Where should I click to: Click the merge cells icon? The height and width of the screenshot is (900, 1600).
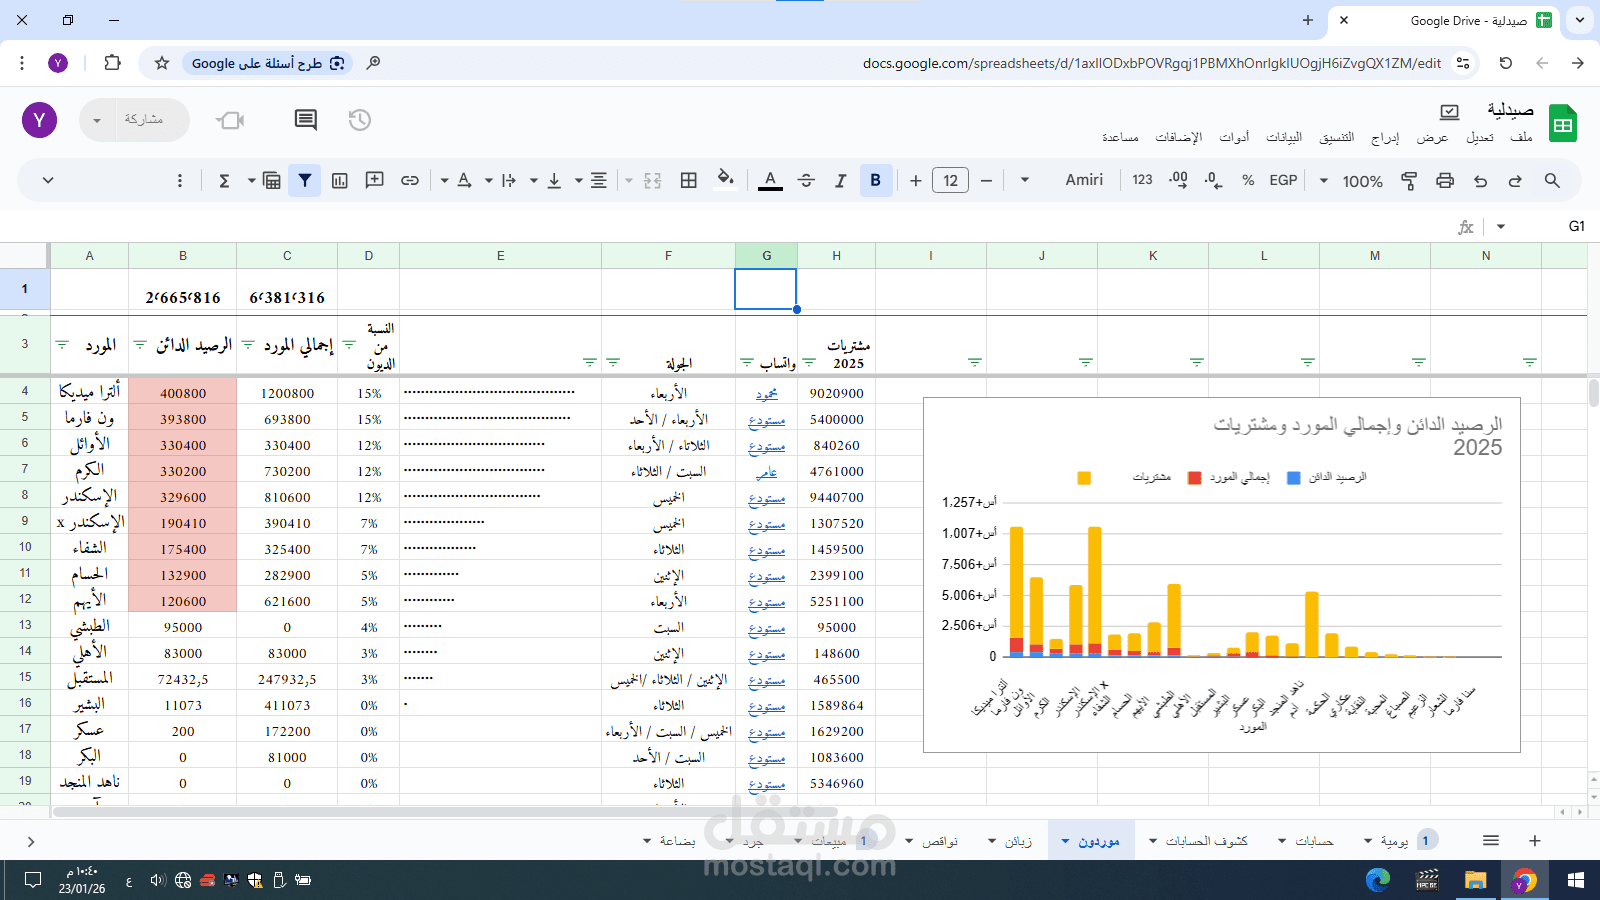653,181
